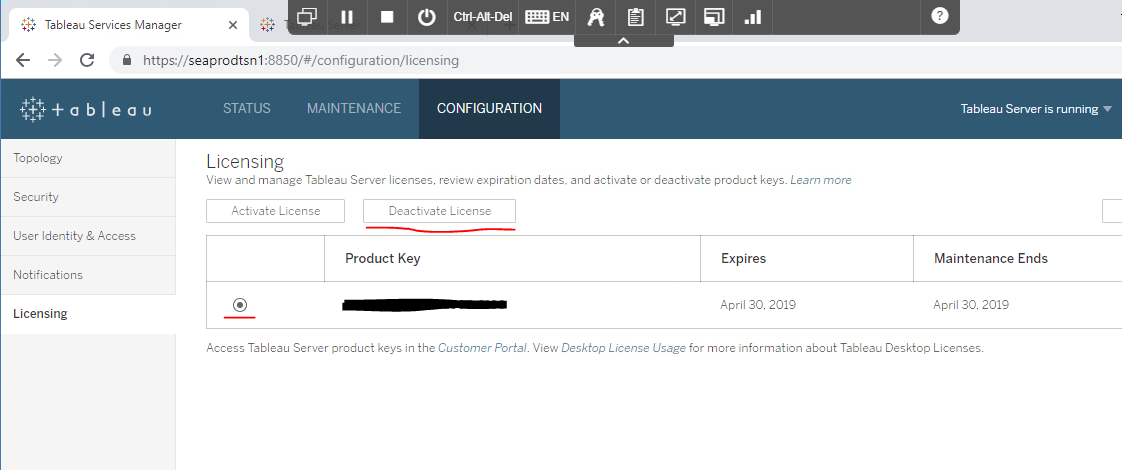
Task: Click the browser address bar URL
Action: point(301,61)
